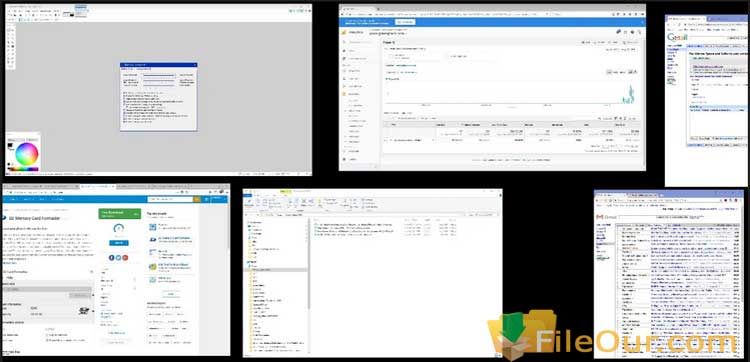Click the search field on the download site
This screenshot has height=362, width=750.
(170, 199)
